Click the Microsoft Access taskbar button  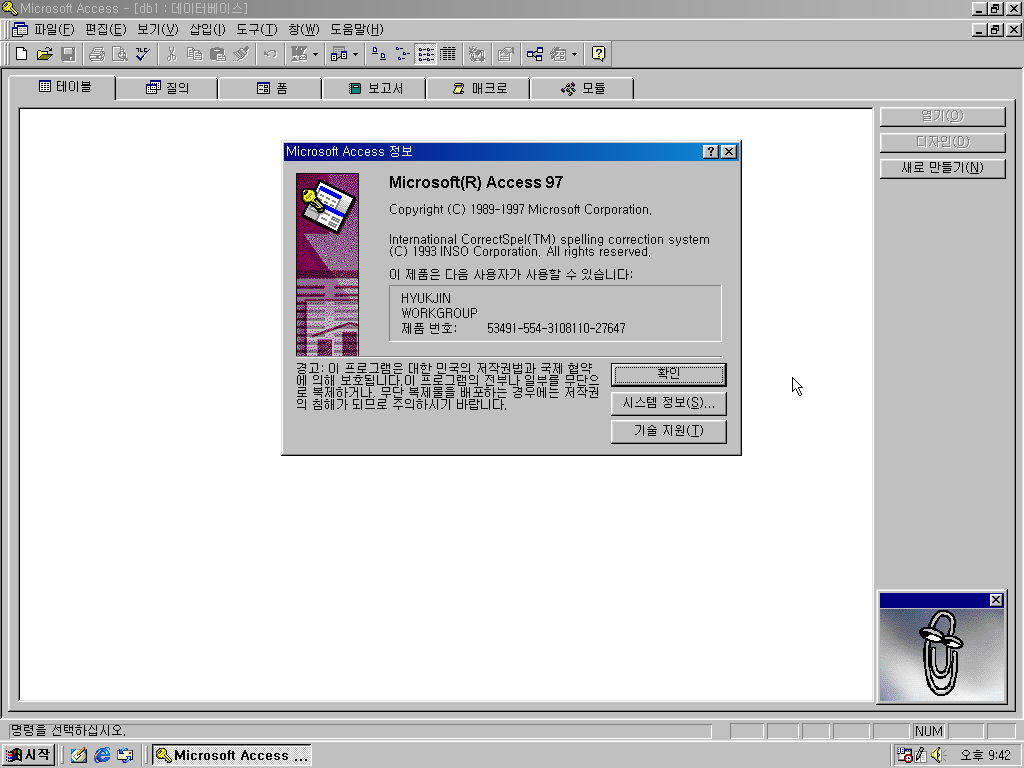(x=232, y=755)
